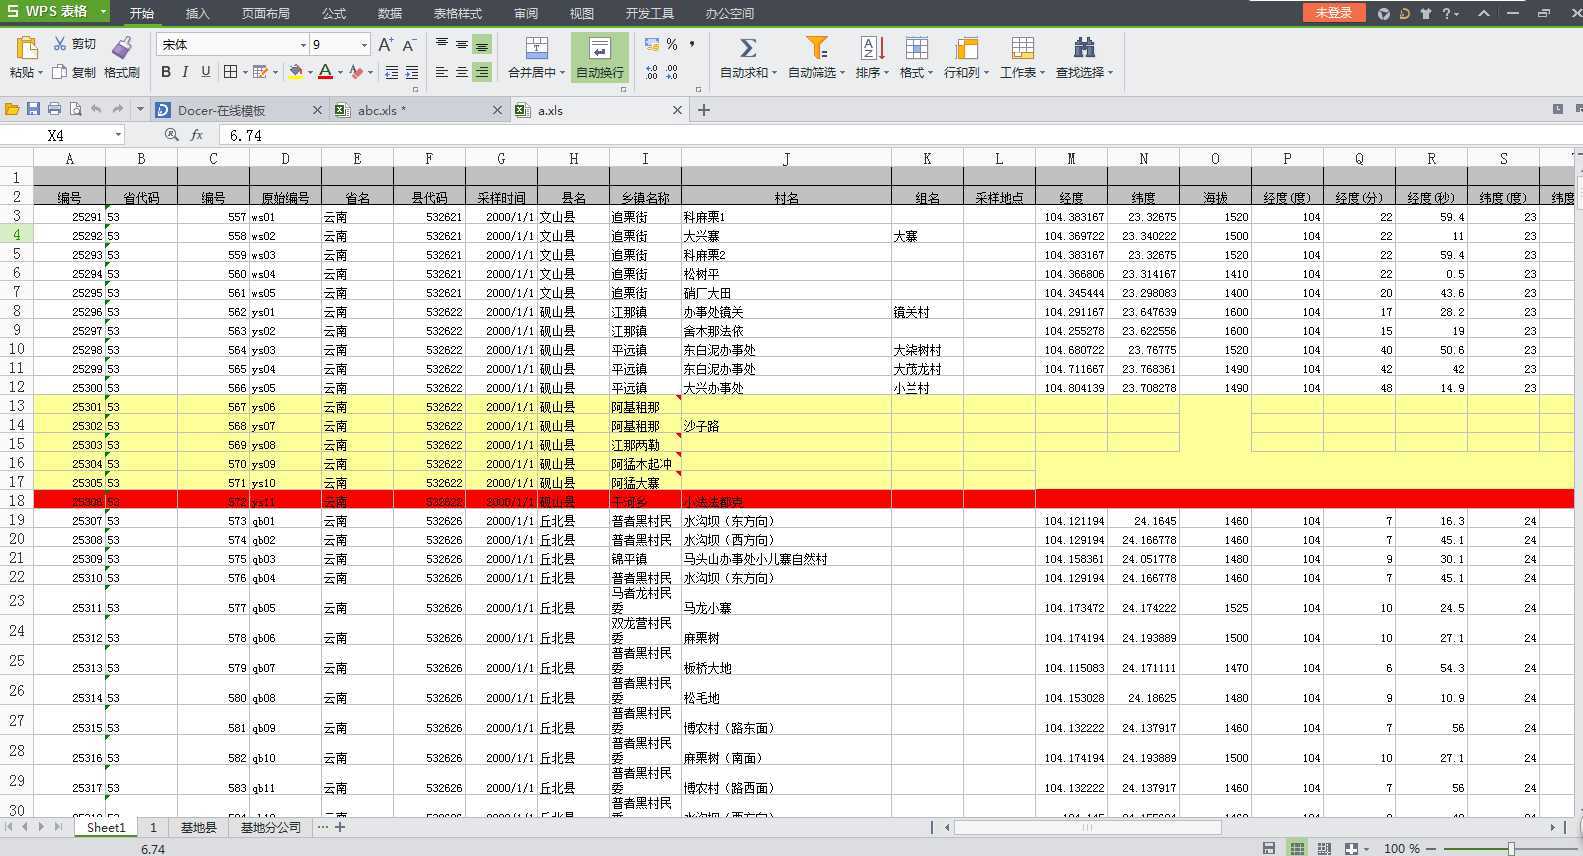
Task: Toggle bottom vertical alignment
Action: coord(482,45)
